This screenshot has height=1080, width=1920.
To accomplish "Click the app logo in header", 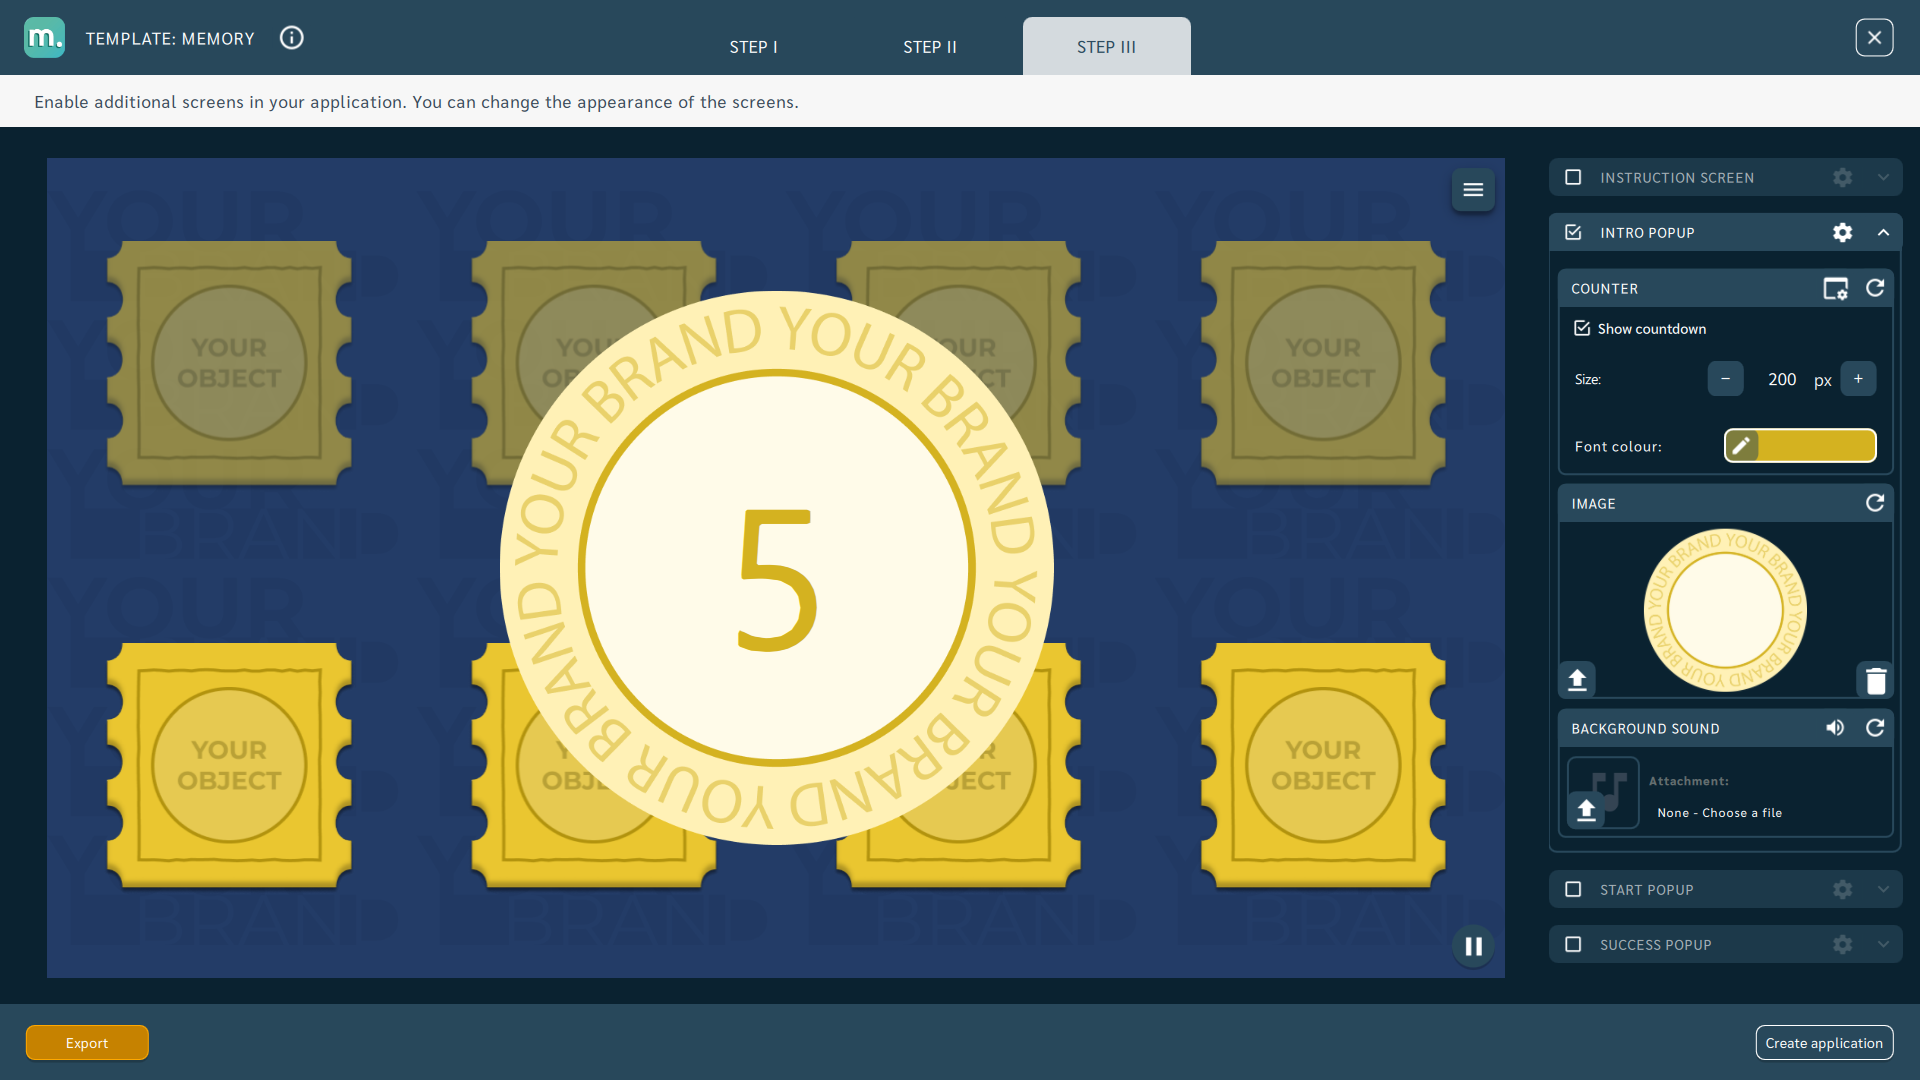I will click(44, 38).
